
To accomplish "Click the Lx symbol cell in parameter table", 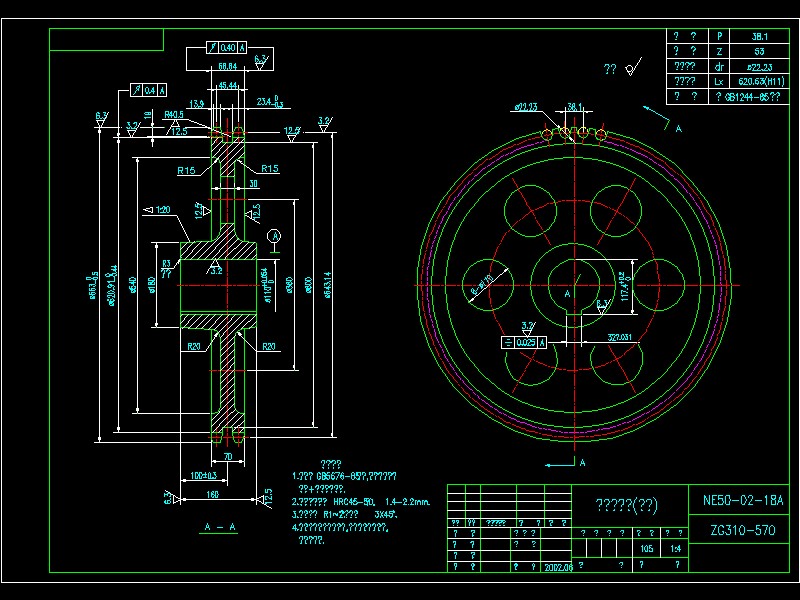I will pyautogui.click(x=719, y=82).
